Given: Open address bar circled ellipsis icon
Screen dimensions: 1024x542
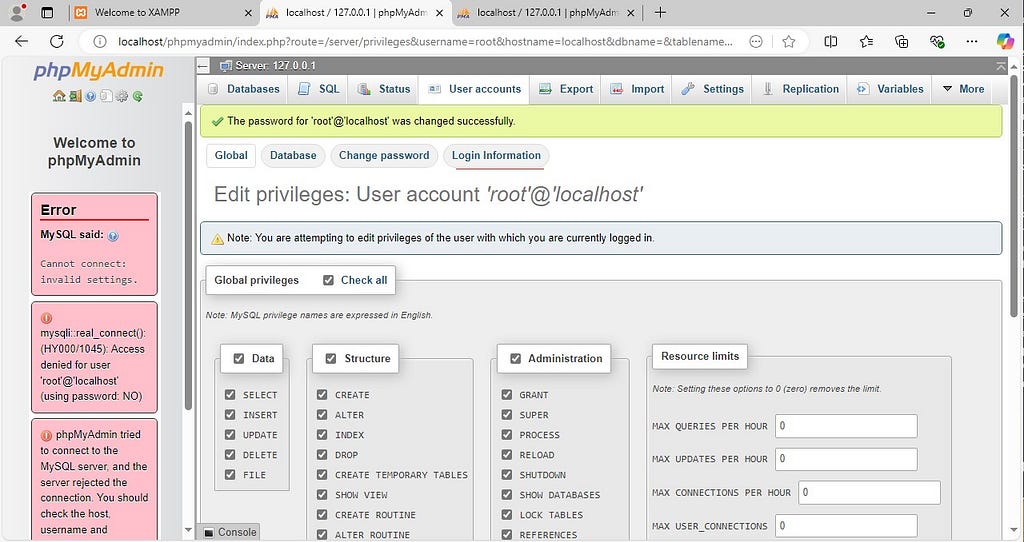Looking at the screenshot, I should point(756,42).
